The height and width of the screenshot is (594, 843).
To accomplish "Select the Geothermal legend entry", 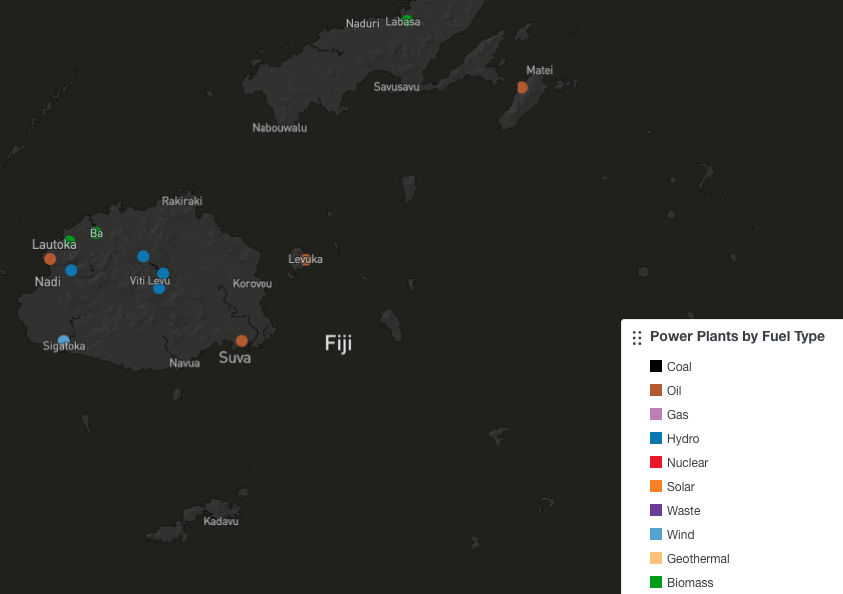I will click(698, 559).
